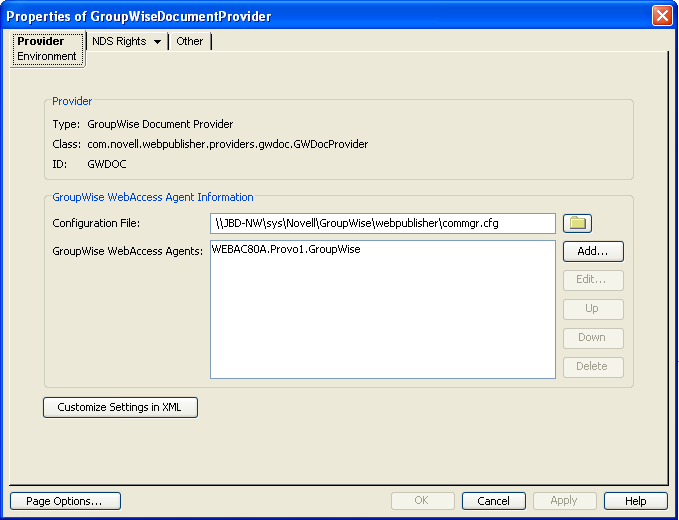Click the GroupWise Document Provider type value

point(160,124)
